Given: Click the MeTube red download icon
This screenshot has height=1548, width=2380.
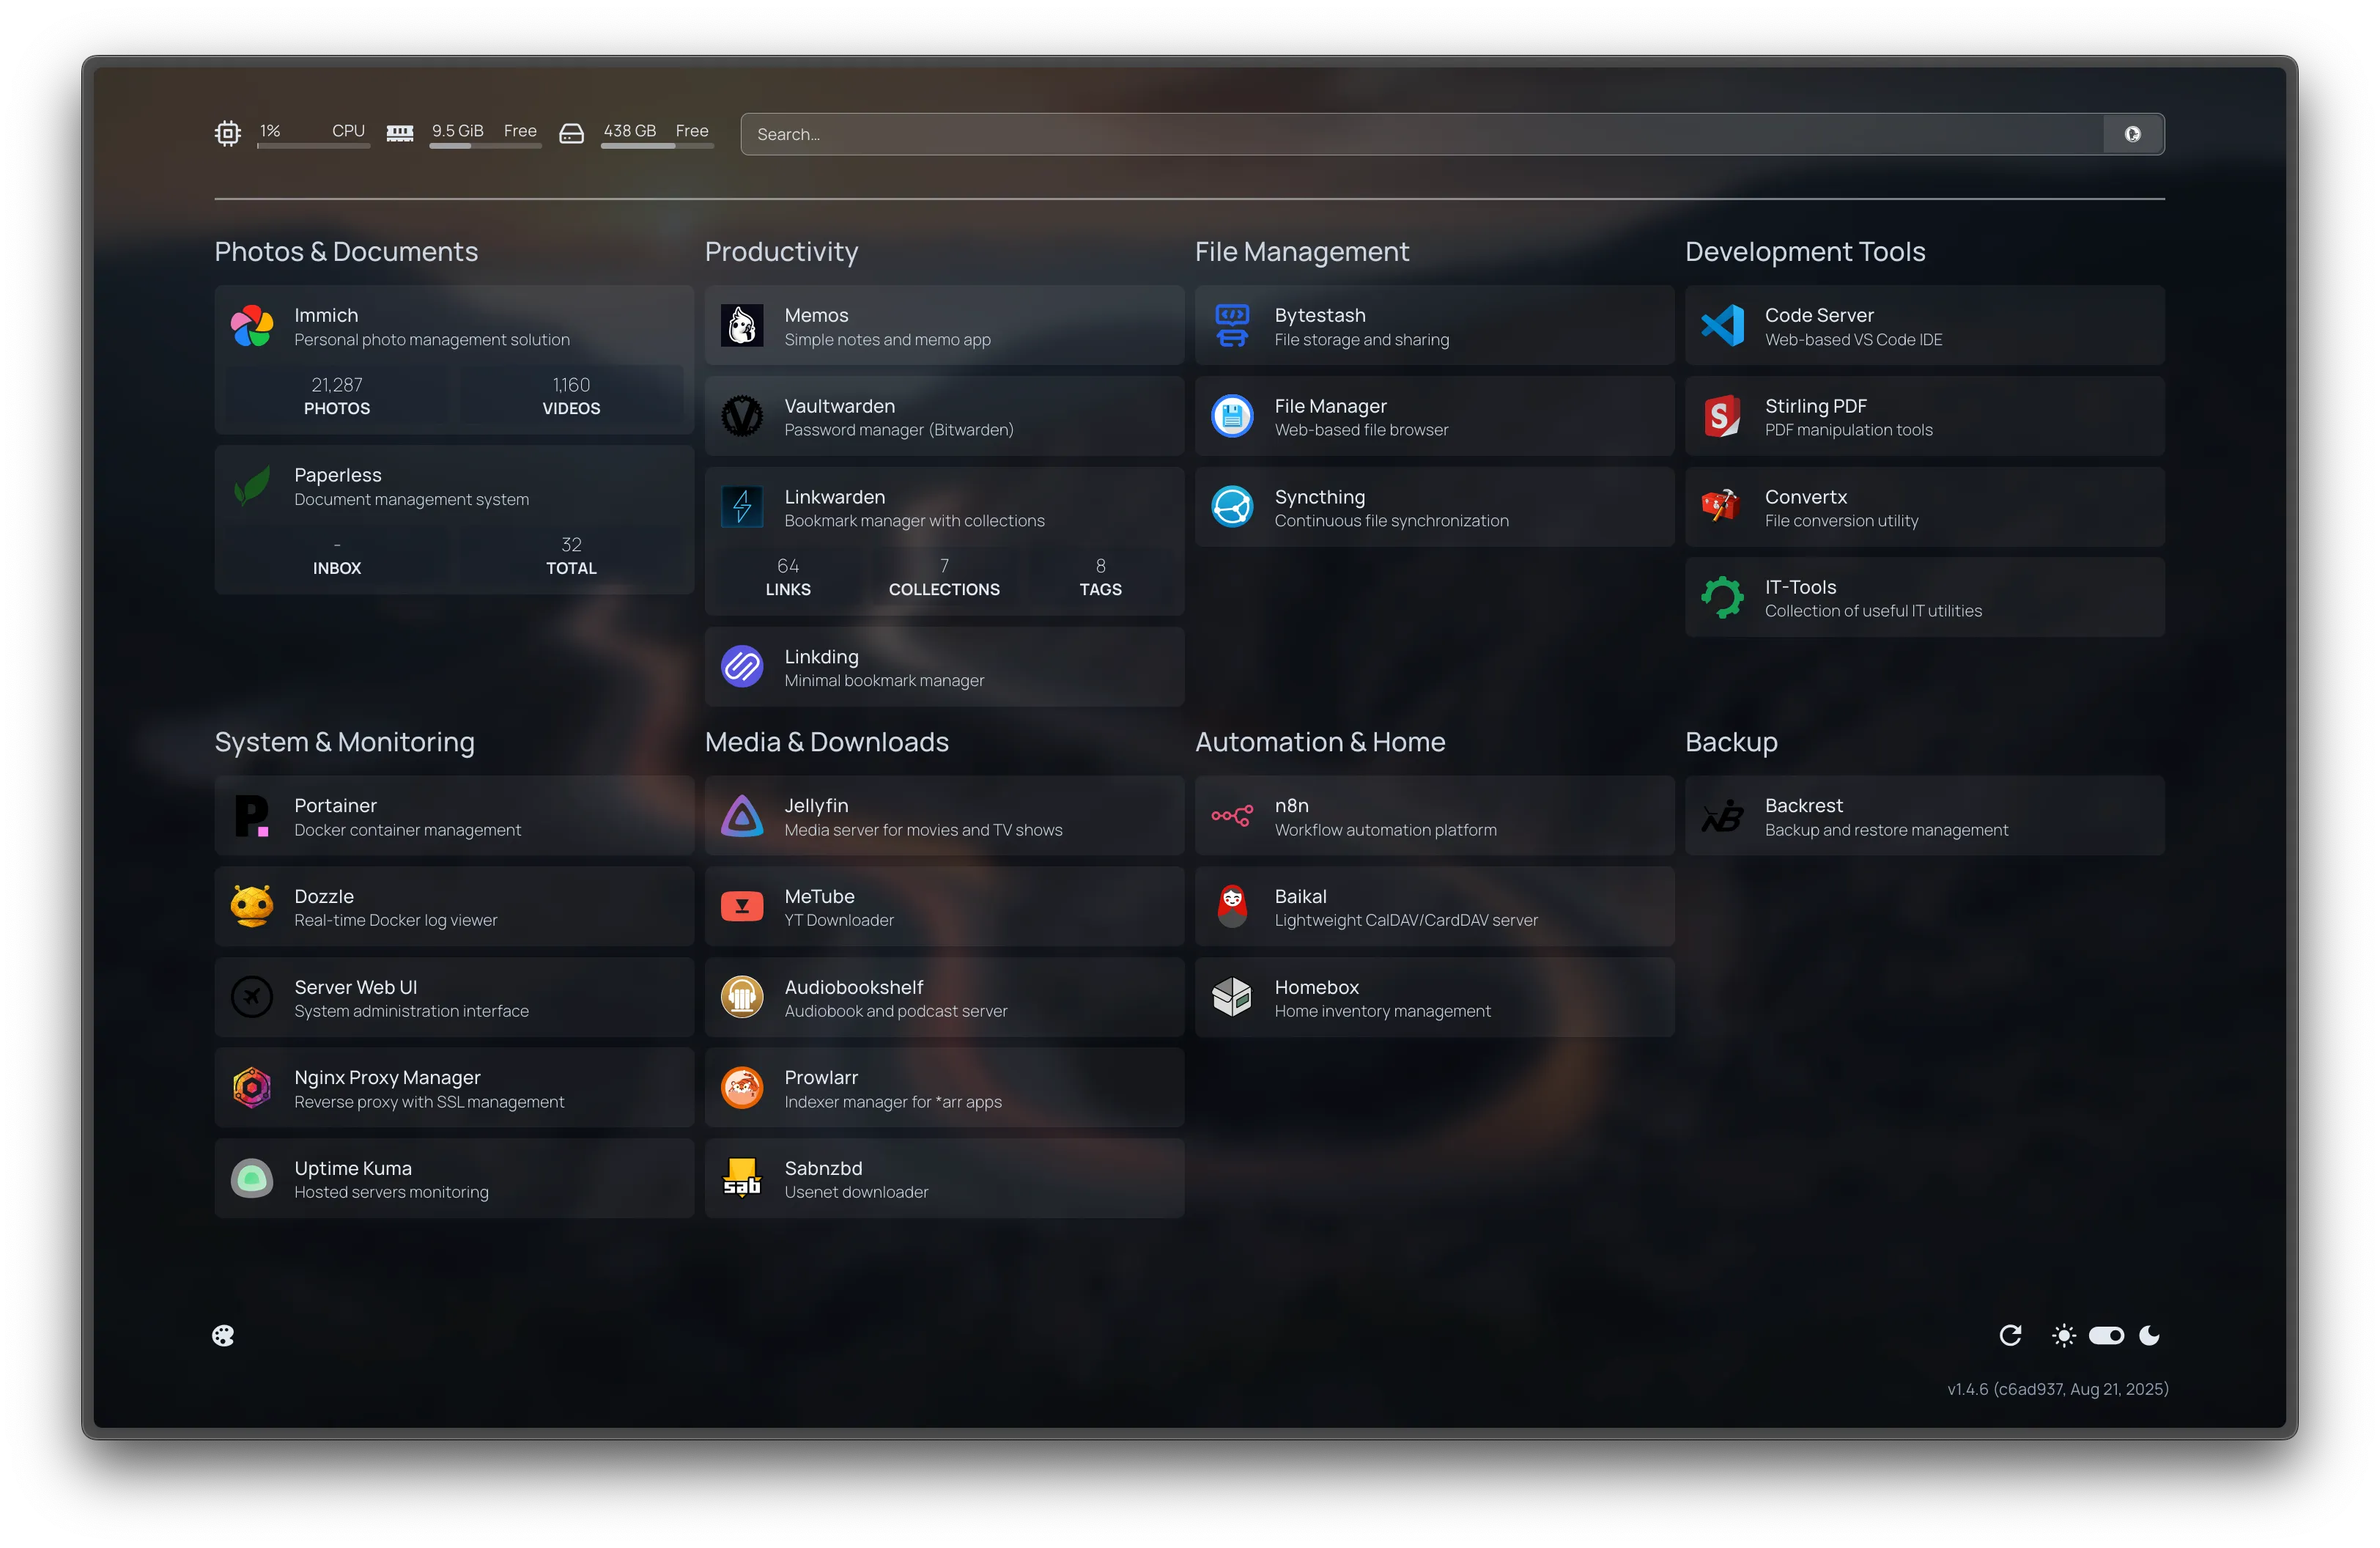Looking at the screenshot, I should [x=742, y=907].
